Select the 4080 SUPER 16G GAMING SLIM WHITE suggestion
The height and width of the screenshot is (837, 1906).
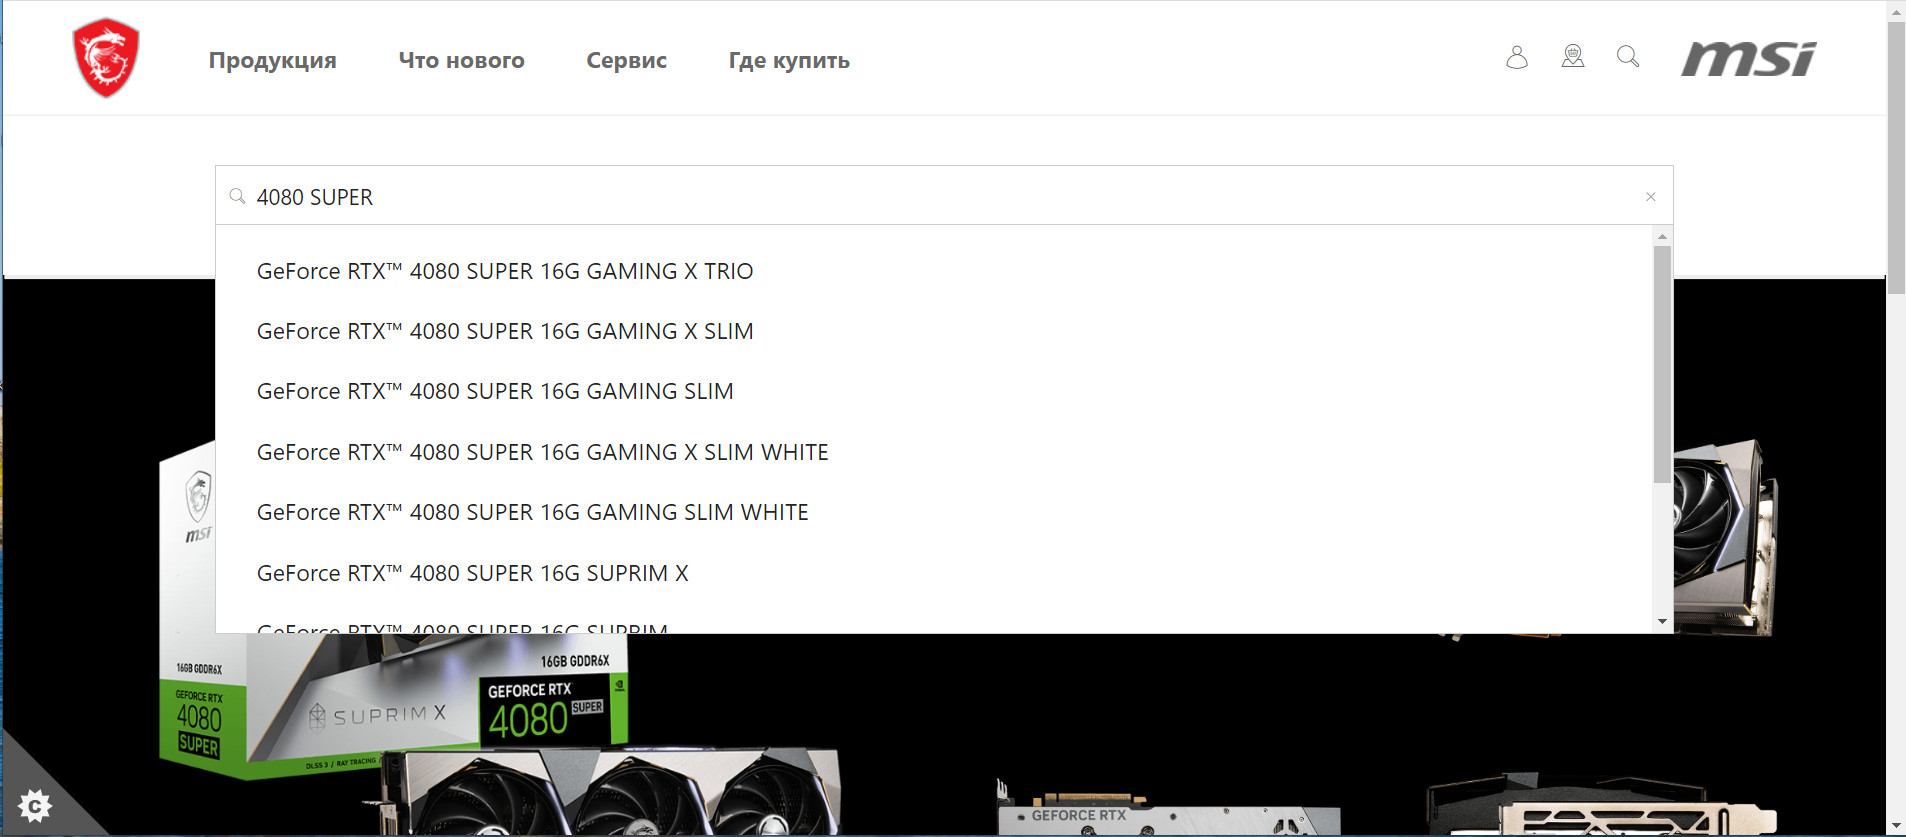pos(533,512)
